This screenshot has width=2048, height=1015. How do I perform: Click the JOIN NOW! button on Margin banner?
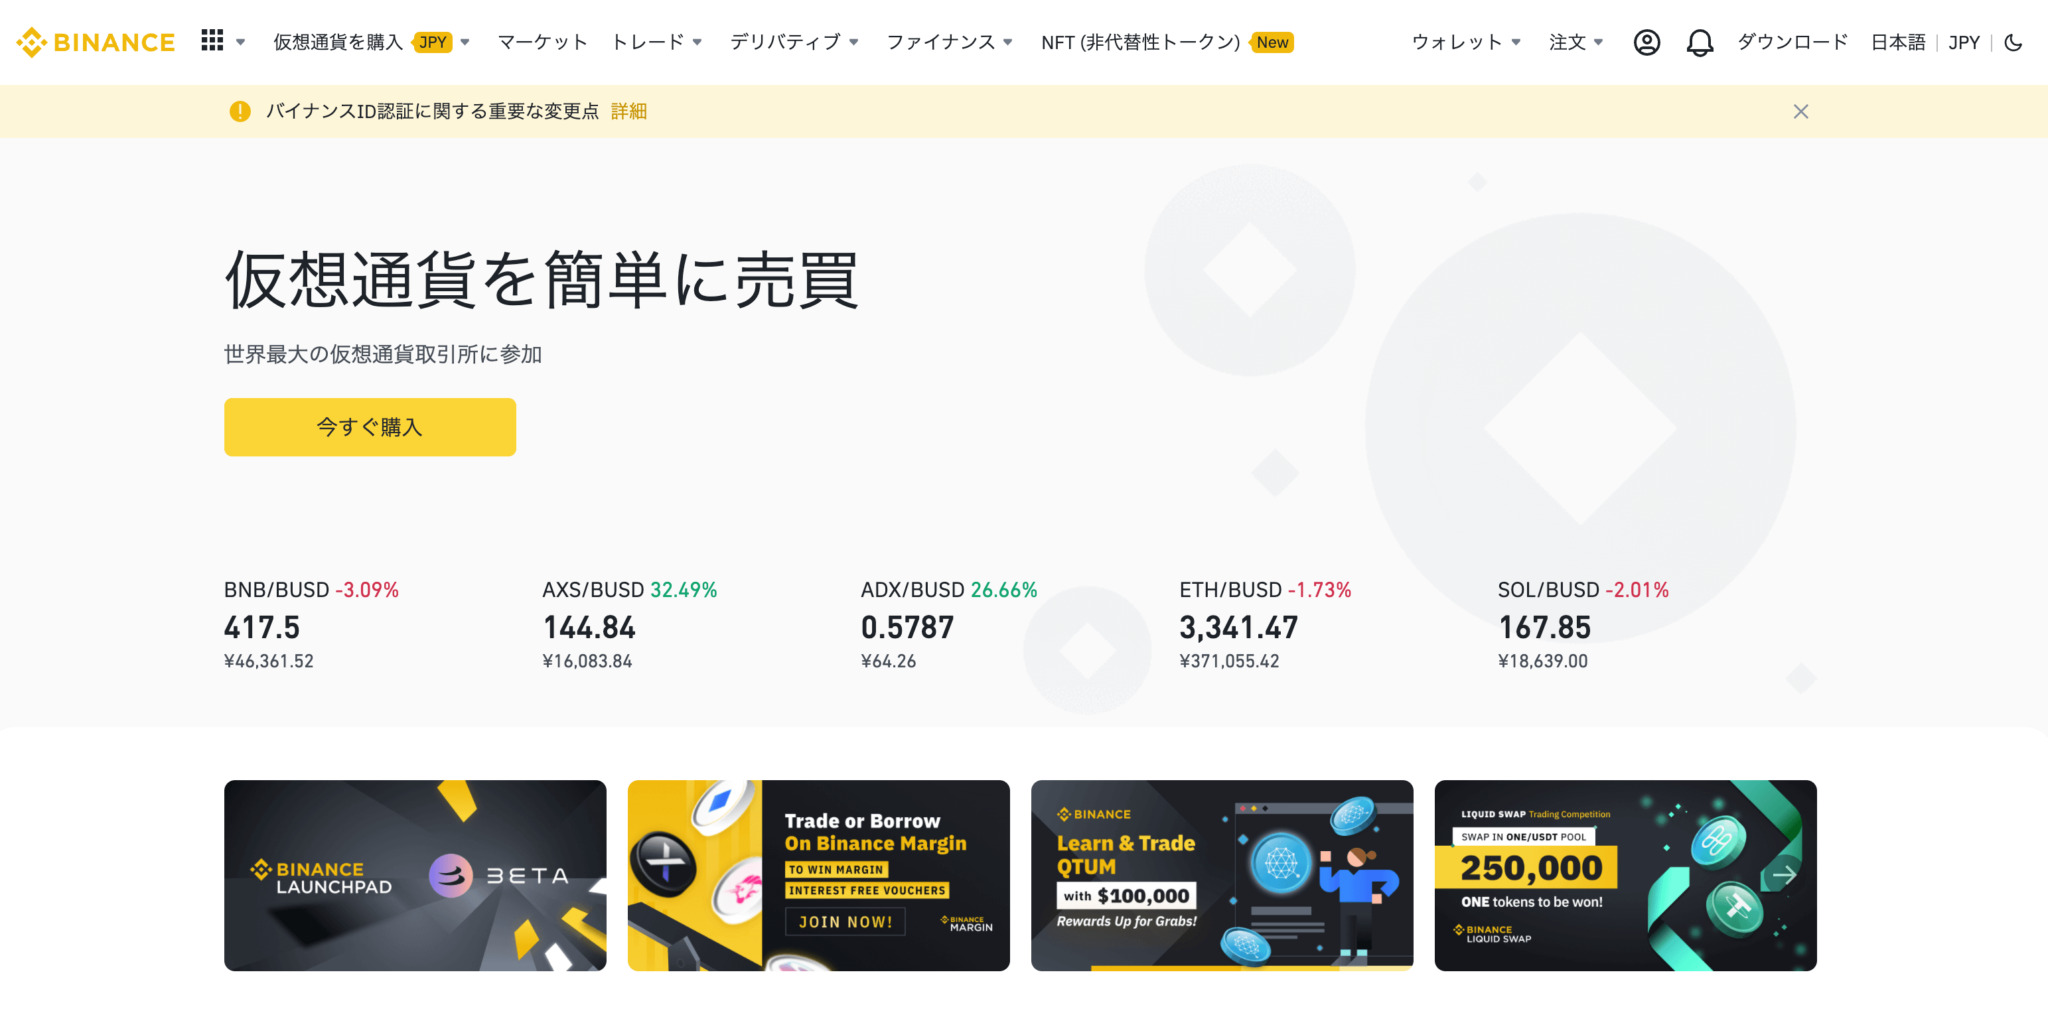(845, 922)
